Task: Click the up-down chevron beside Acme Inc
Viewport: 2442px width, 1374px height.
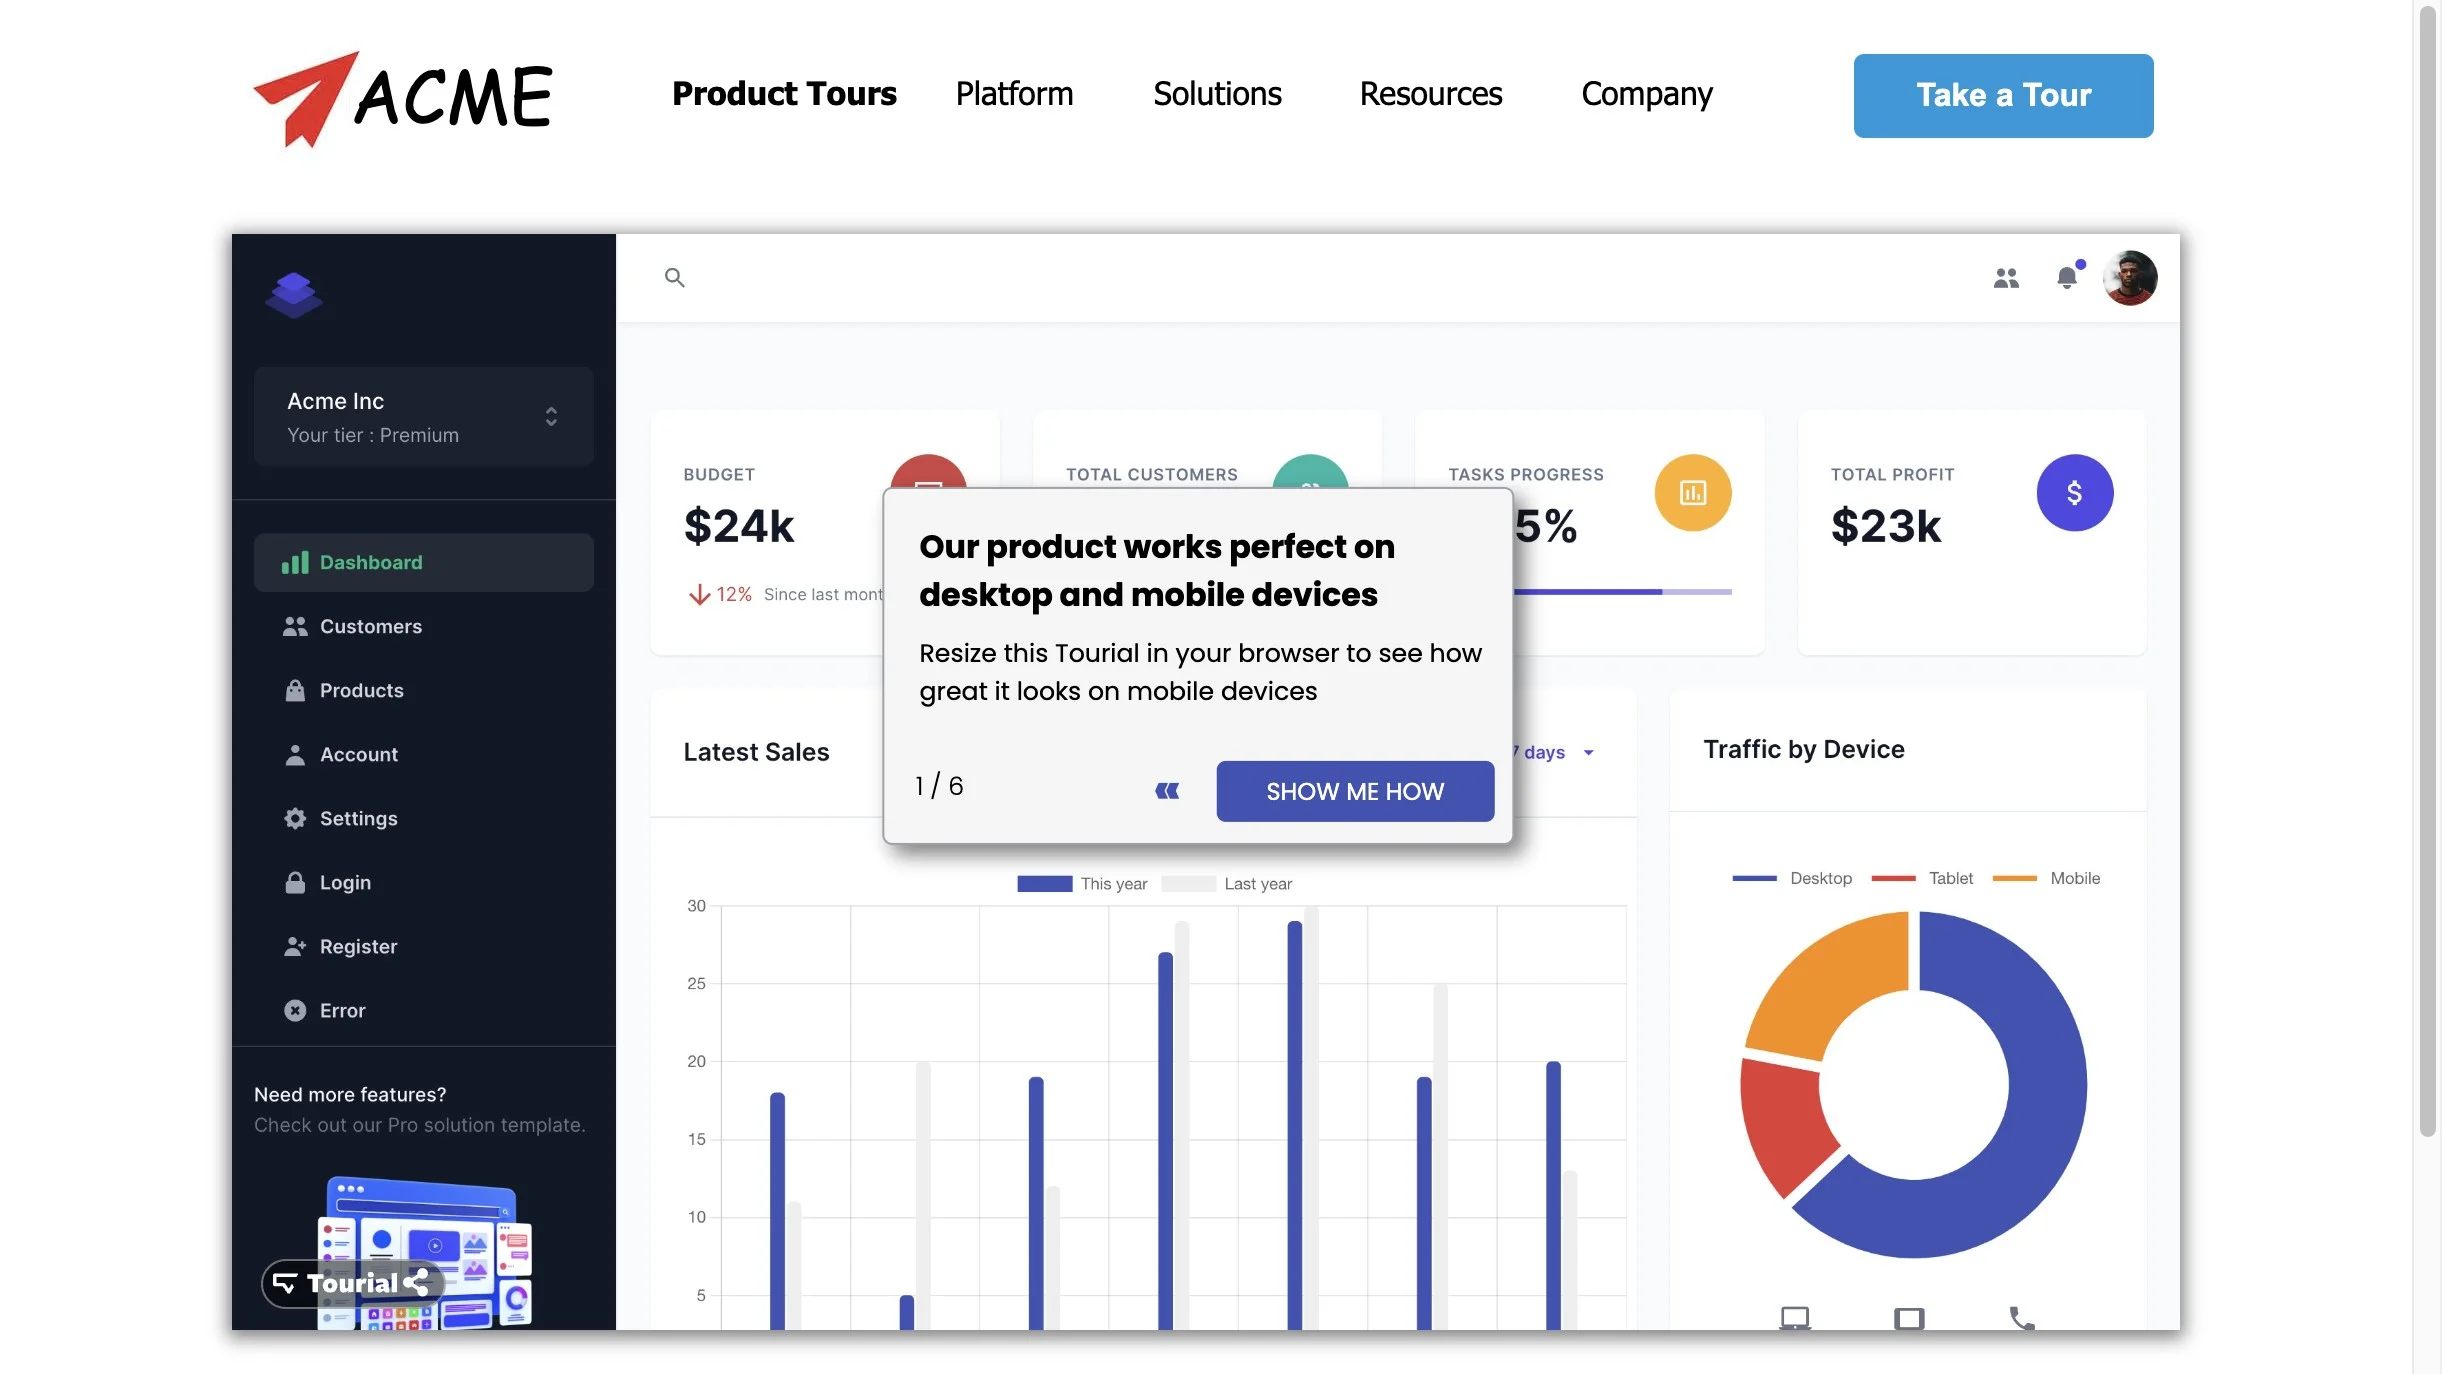Action: coord(551,417)
